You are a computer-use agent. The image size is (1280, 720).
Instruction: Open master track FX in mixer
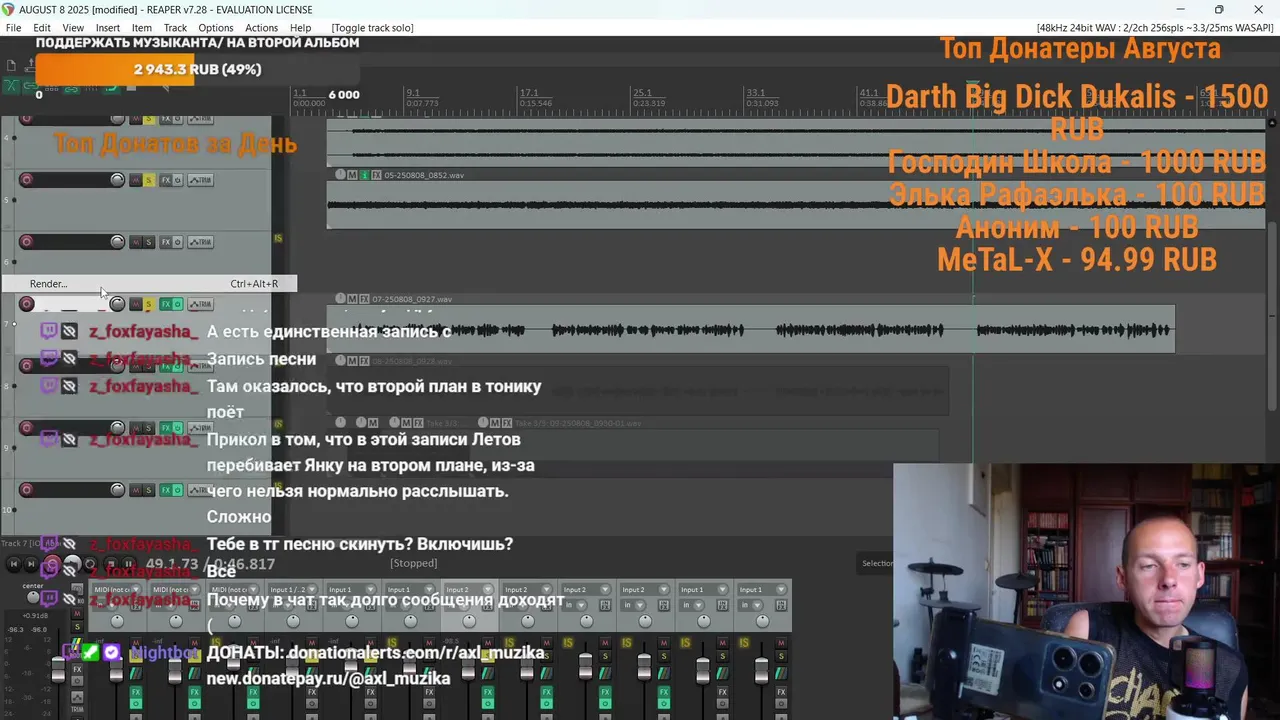coord(77,669)
